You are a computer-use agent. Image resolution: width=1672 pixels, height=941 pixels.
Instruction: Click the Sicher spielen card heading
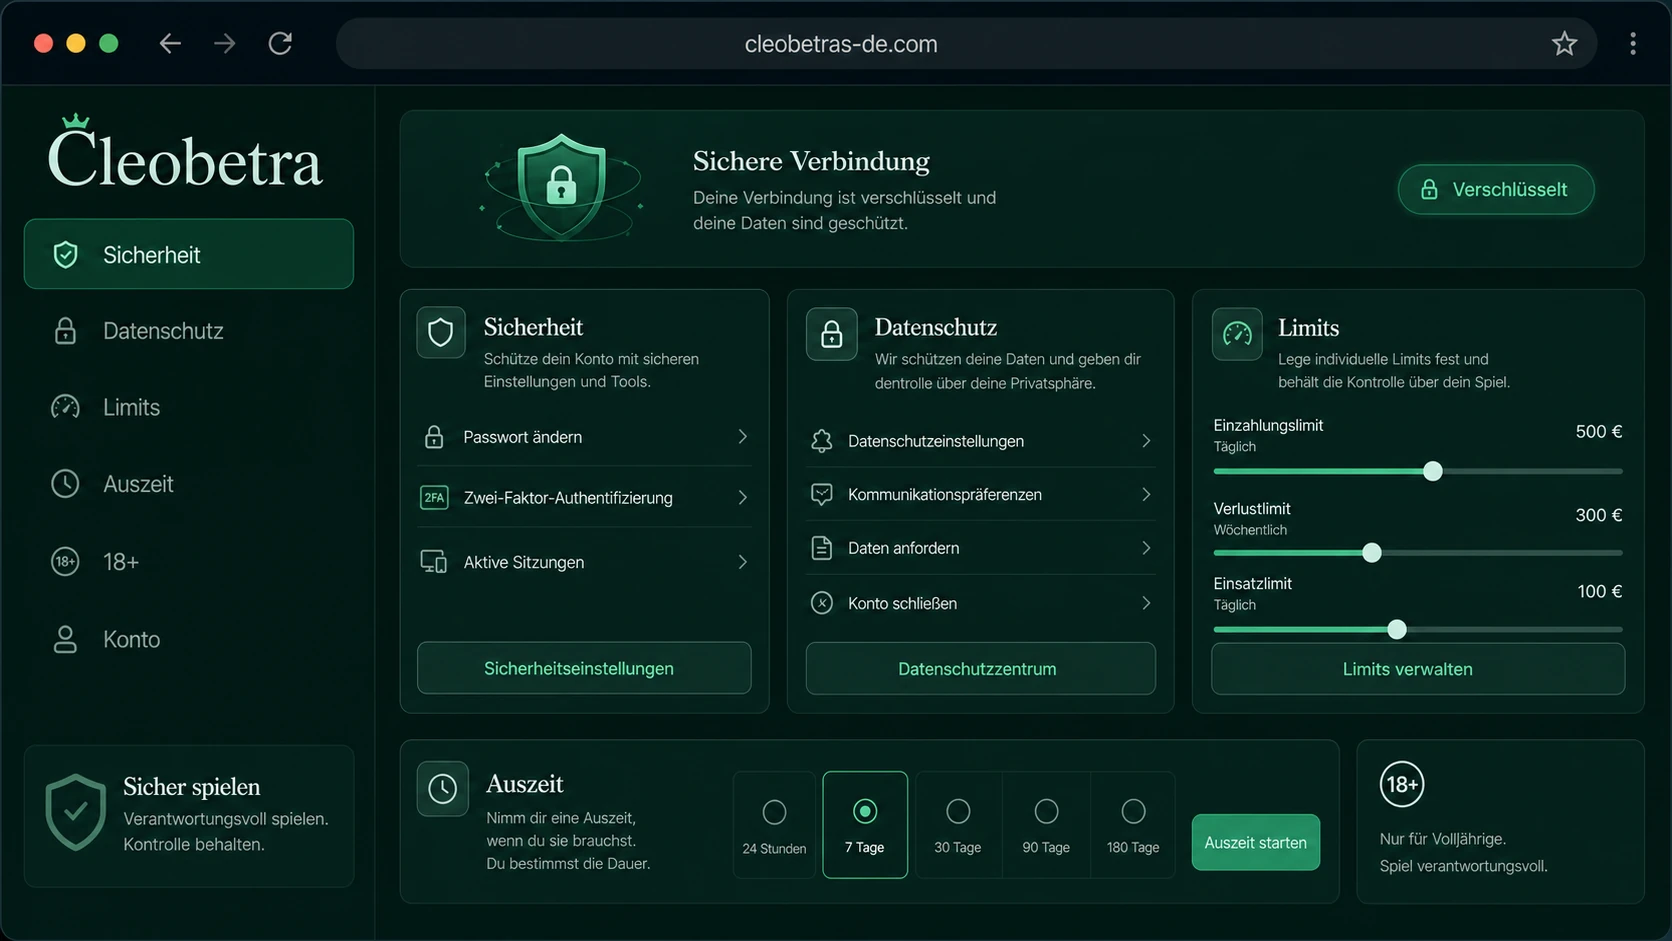pyautogui.click(x=191, y=787)
